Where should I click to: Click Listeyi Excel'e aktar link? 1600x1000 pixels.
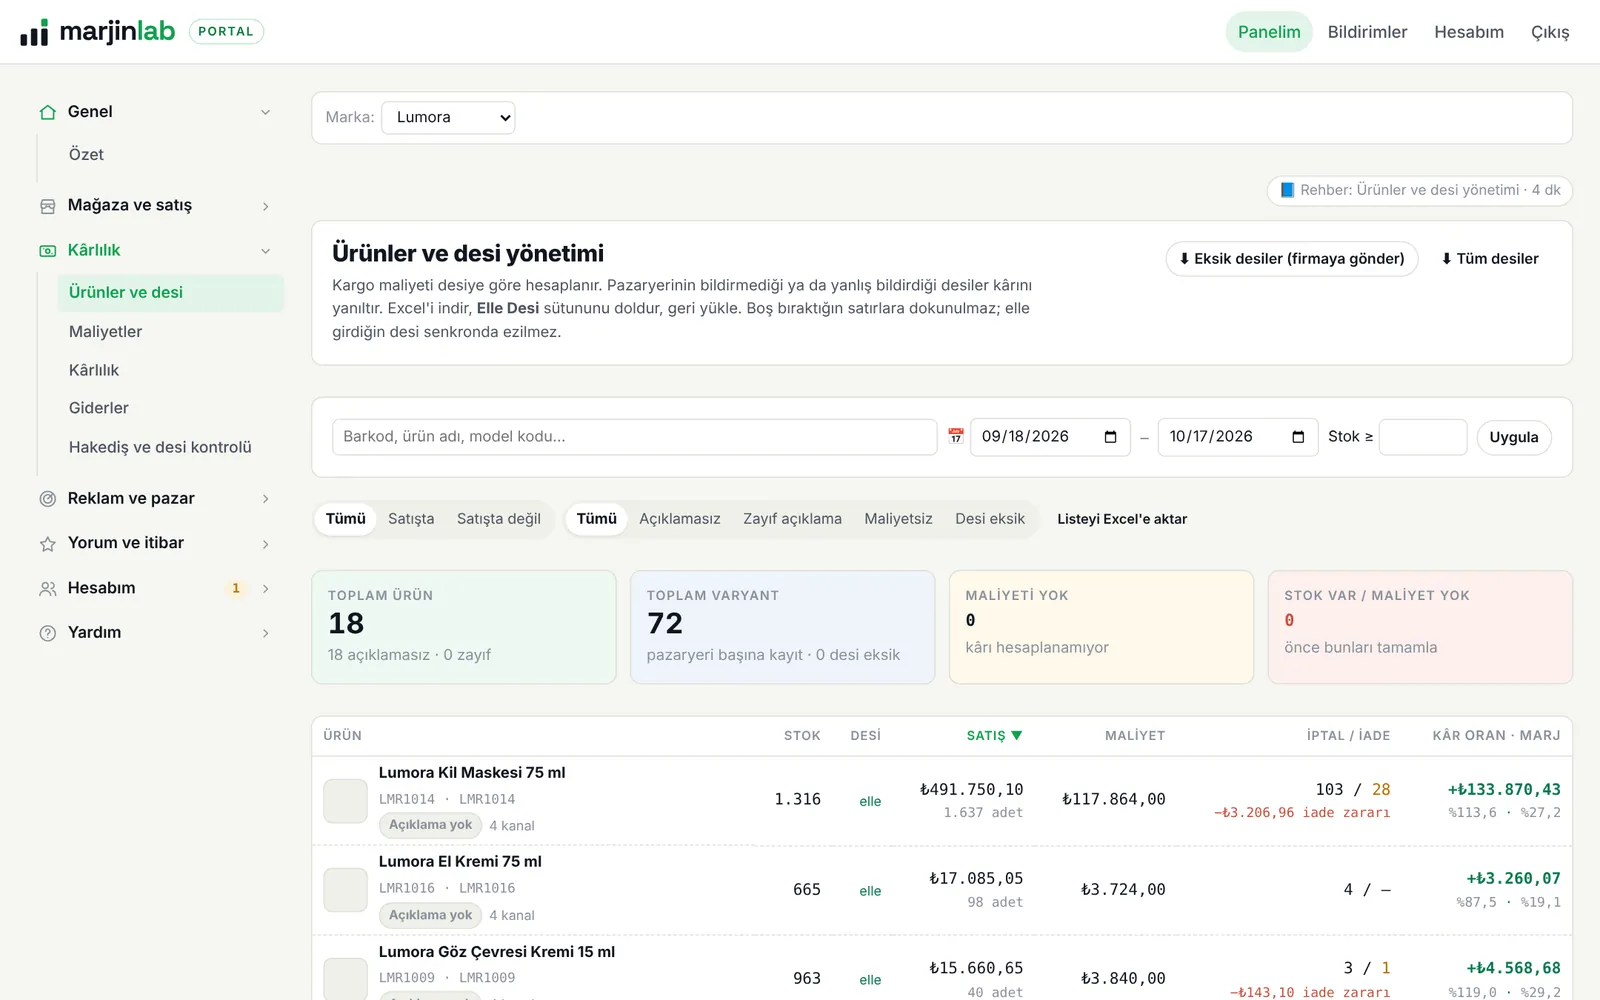click(1122, 519)
